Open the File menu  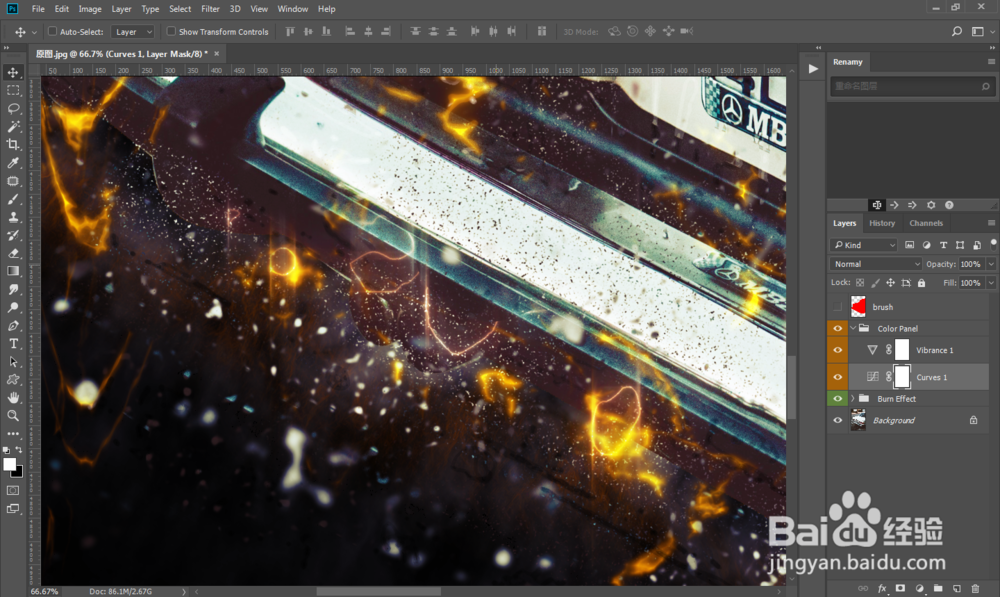coord(38,9)
